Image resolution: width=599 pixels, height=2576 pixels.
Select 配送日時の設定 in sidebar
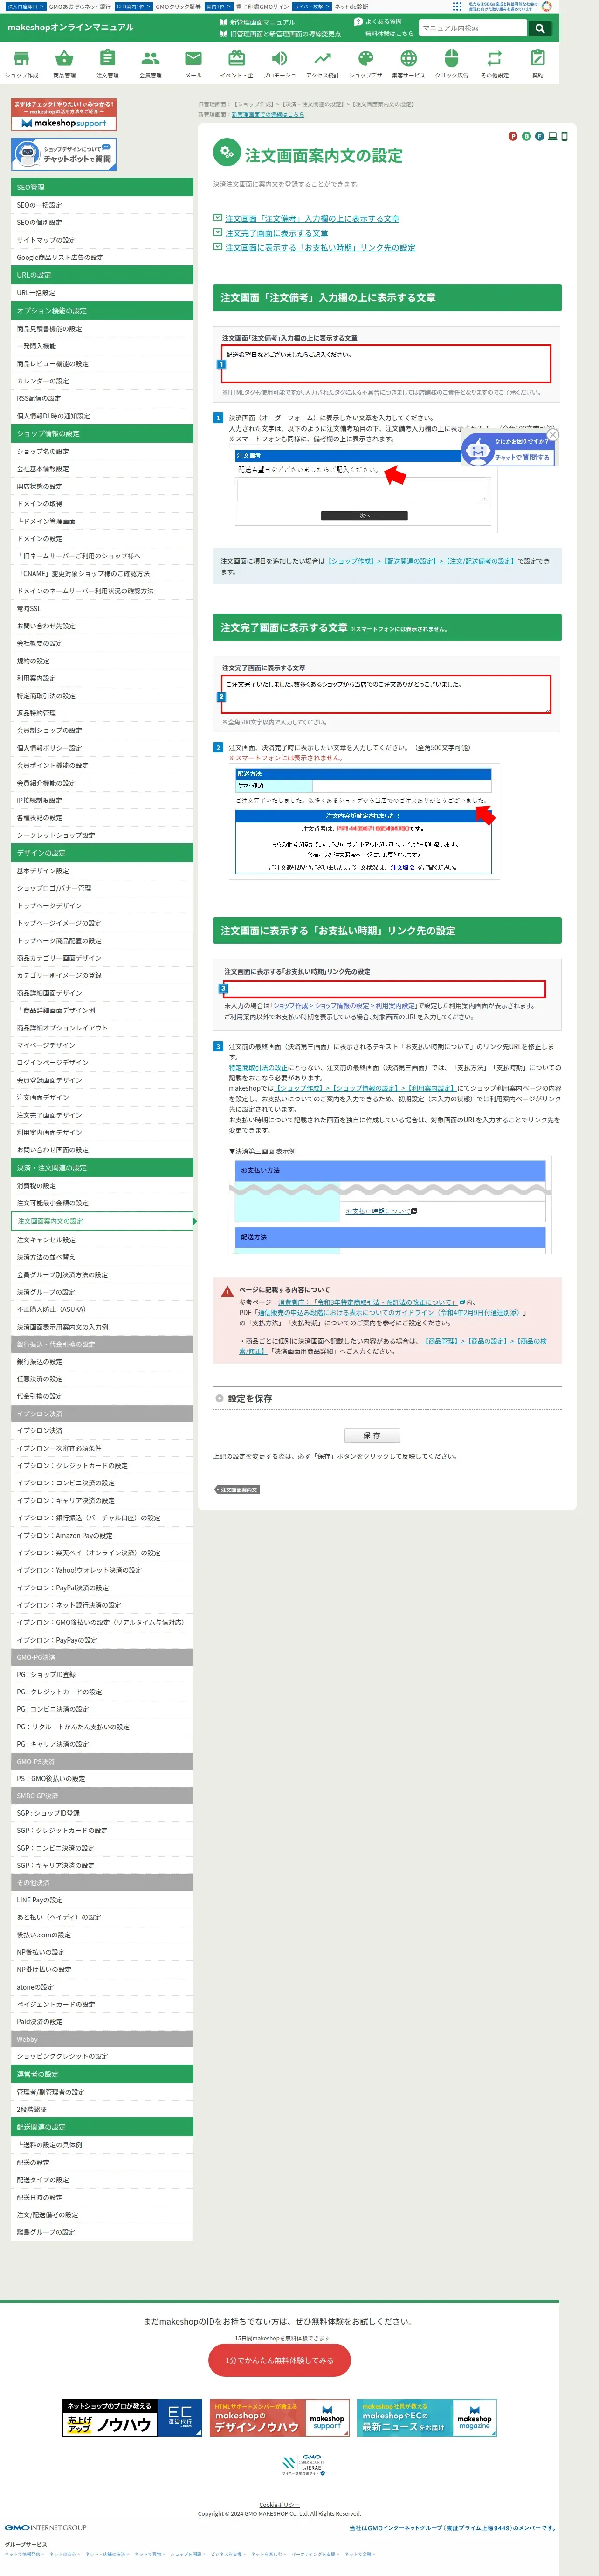click(102, 2197)
